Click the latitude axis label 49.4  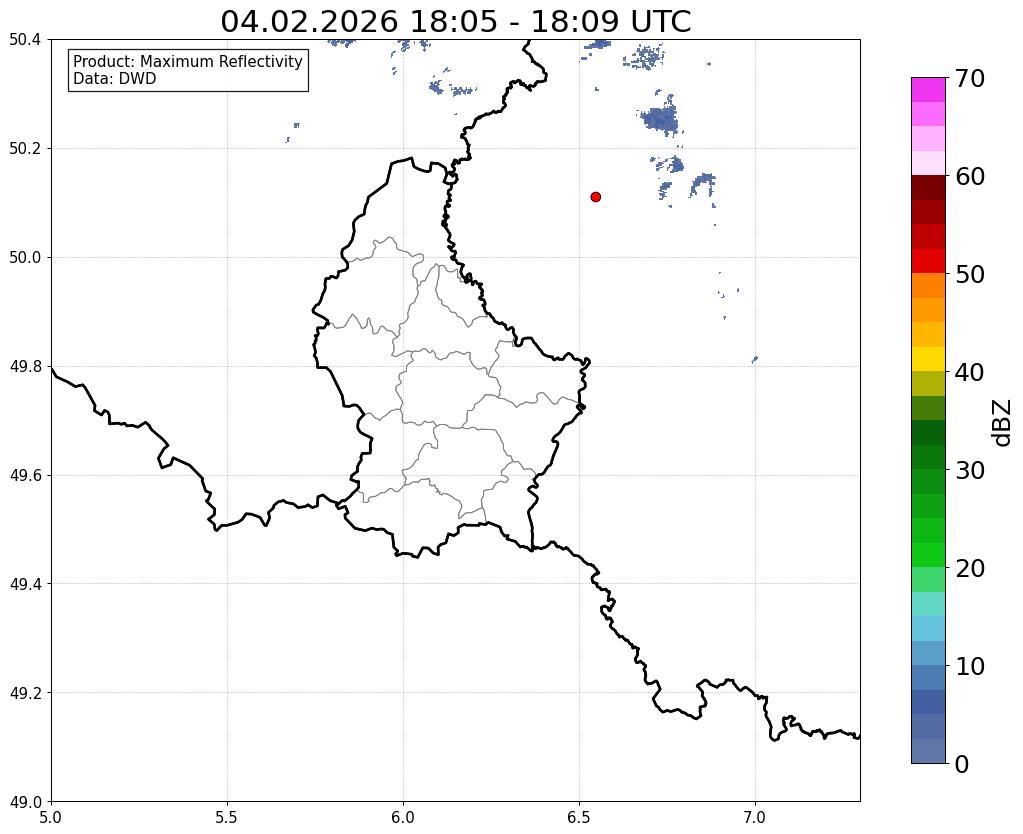pyautogui.click(x=25, y=584)
